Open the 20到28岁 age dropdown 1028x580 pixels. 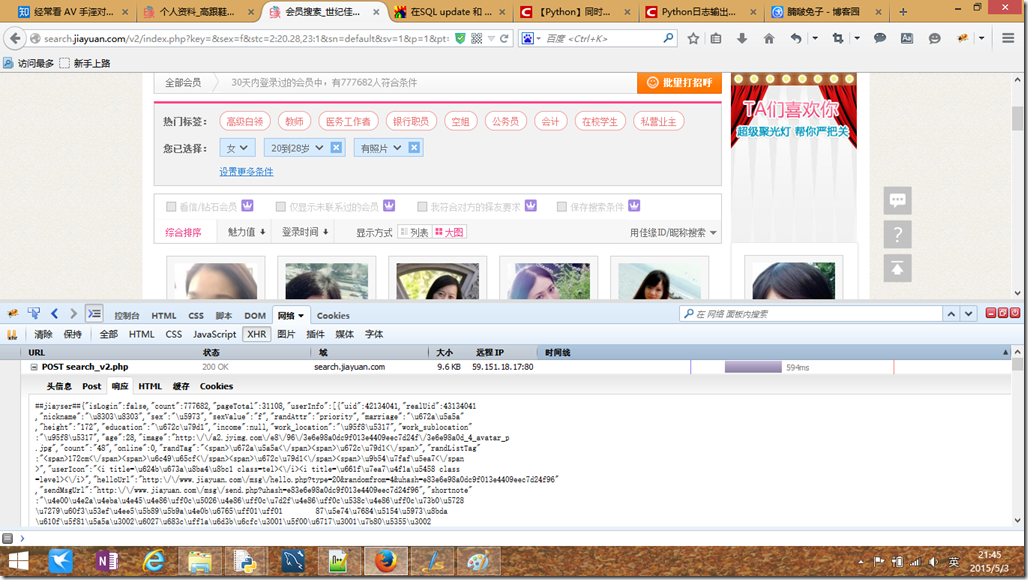pos(297,148)
